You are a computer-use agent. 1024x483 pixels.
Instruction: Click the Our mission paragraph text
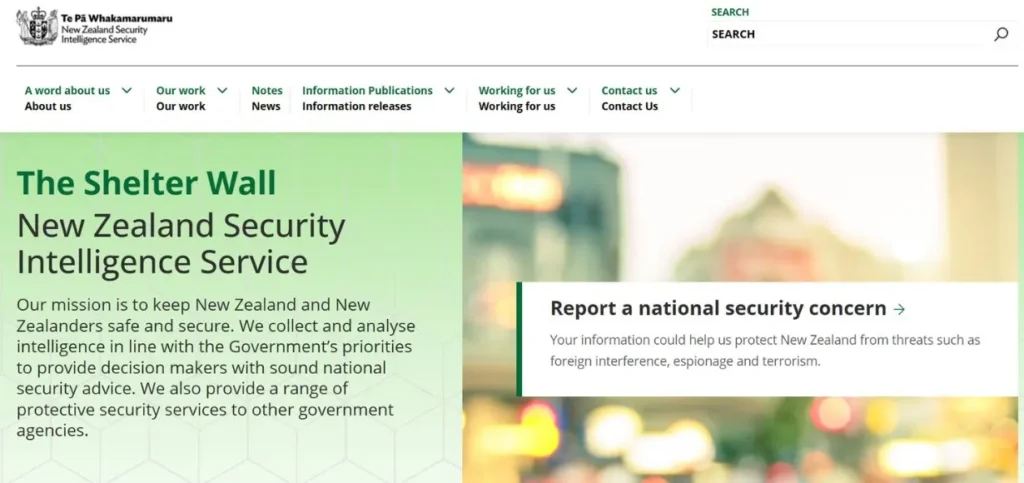[x=216, y=367]
